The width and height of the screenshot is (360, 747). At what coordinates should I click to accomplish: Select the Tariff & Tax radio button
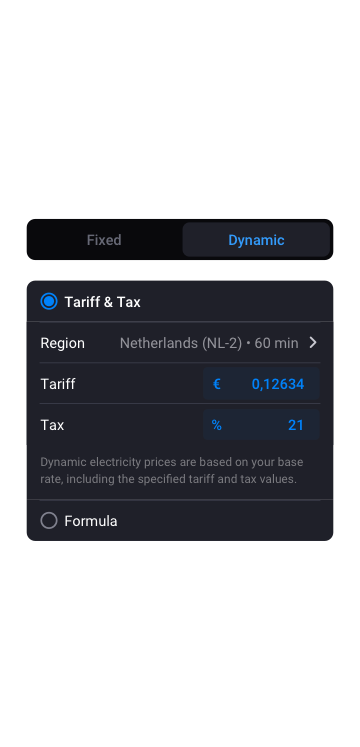coord(49,302)
